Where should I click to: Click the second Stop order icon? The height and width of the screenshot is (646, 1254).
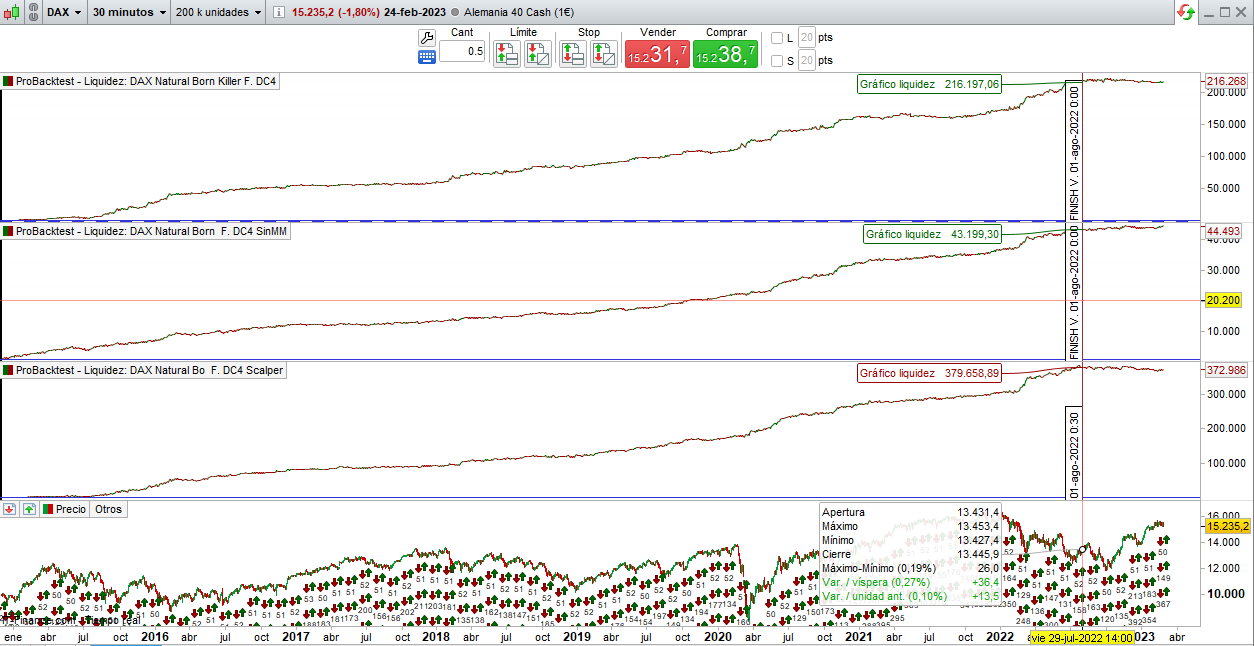[603, 54]
